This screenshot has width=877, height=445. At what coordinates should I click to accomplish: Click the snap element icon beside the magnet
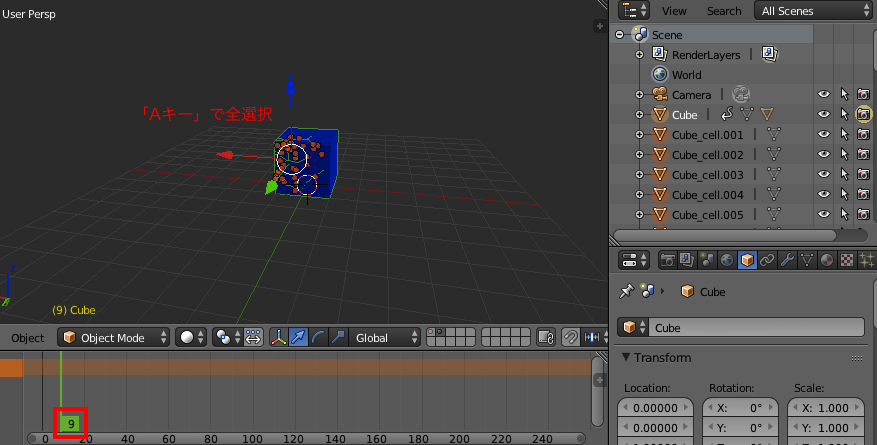tap(594, 337)
